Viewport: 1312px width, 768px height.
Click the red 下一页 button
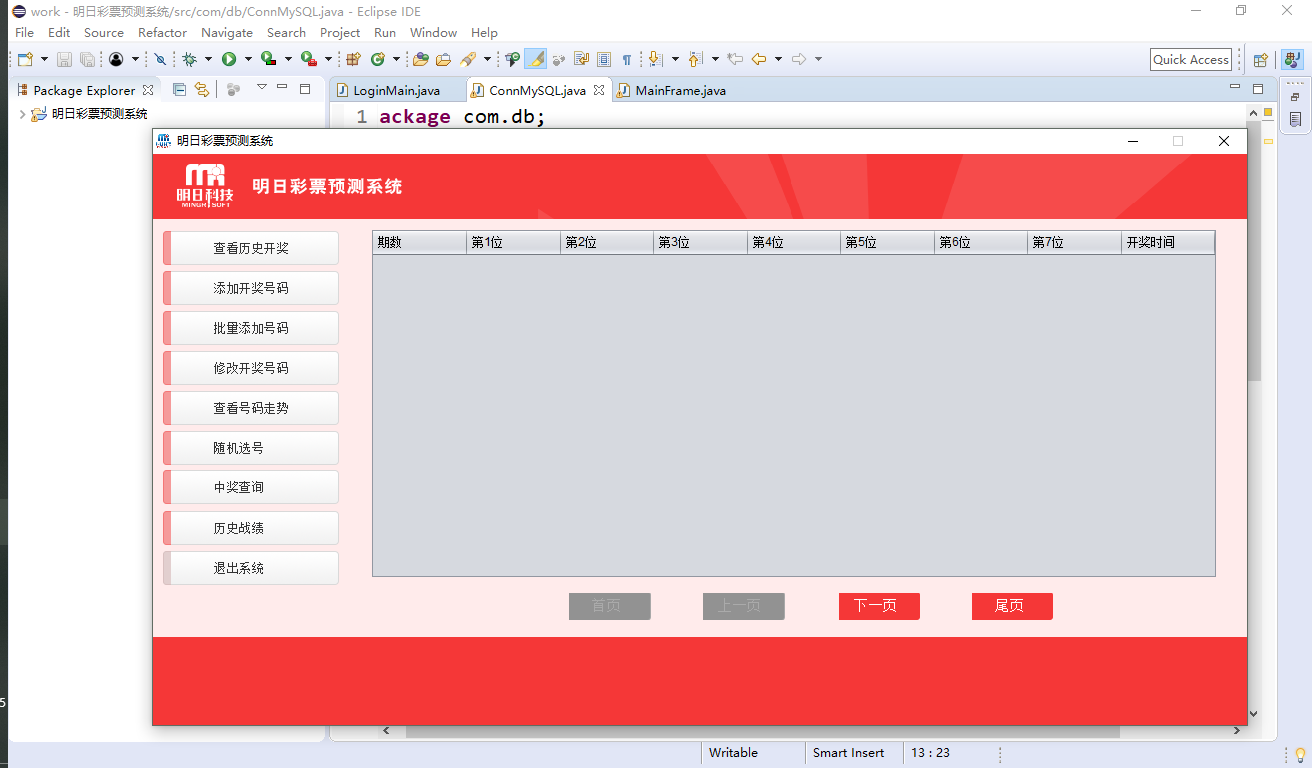pyautogui.click(x=879, y=606)
